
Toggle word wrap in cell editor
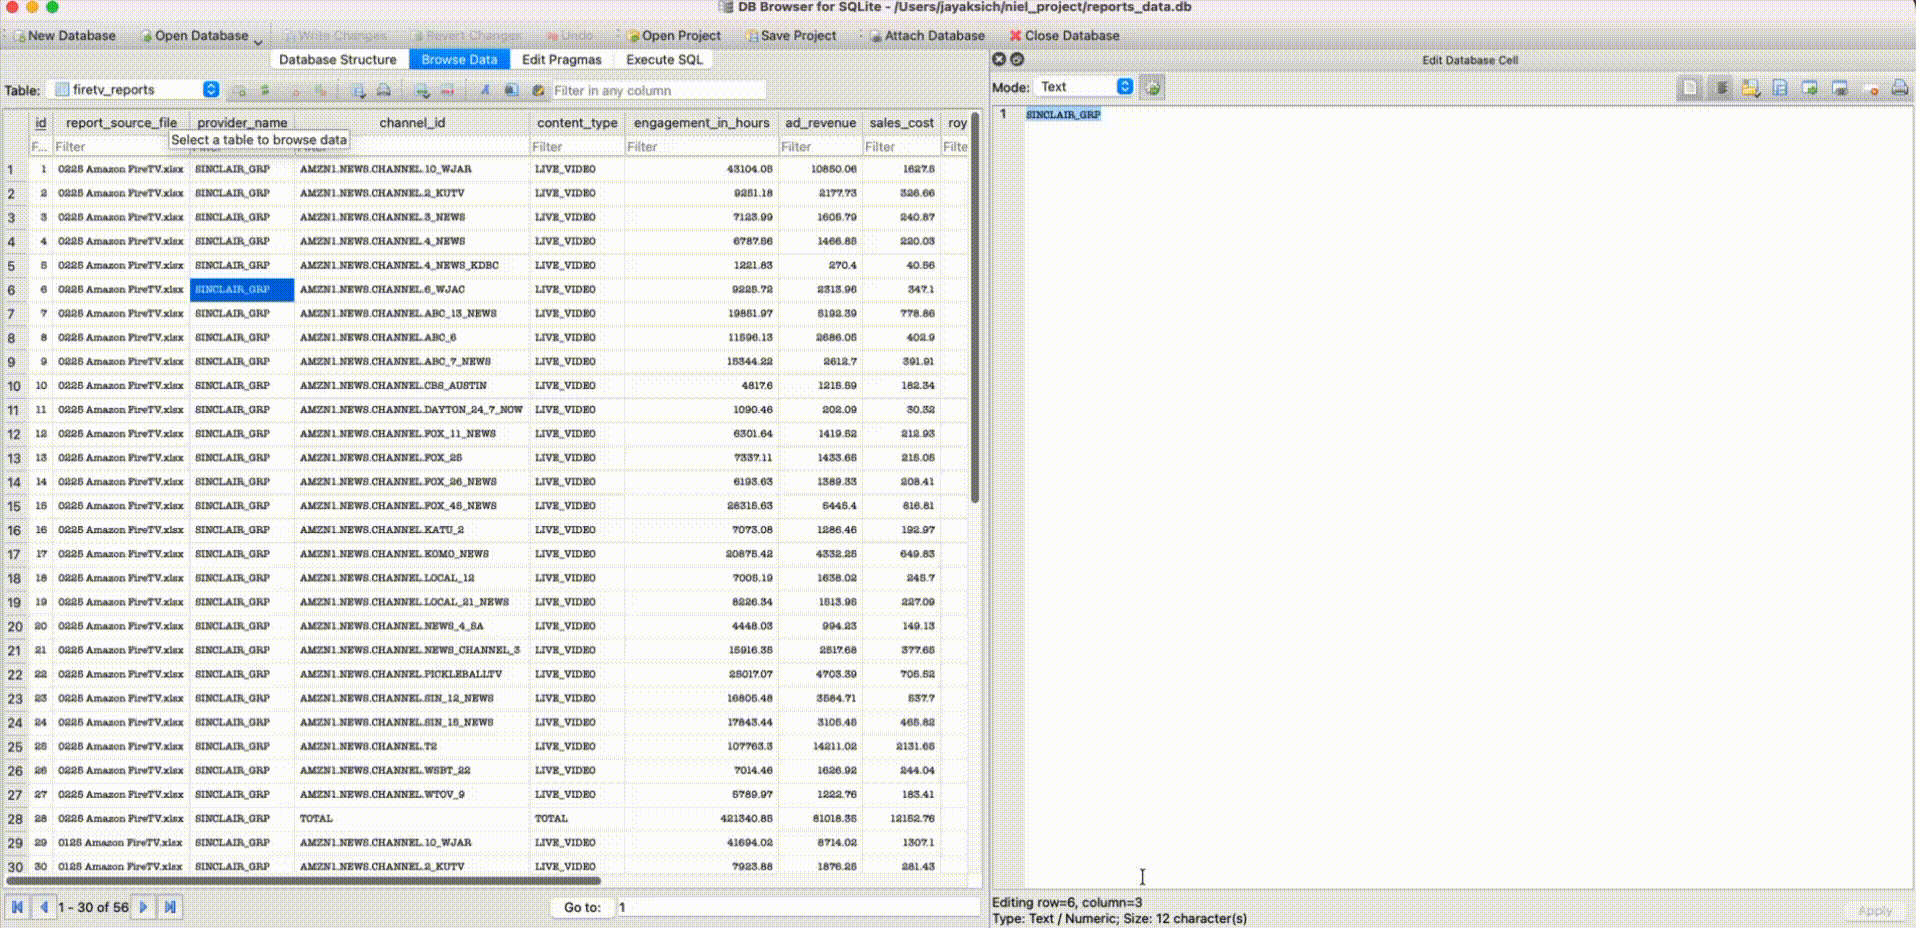[1721, 88]
